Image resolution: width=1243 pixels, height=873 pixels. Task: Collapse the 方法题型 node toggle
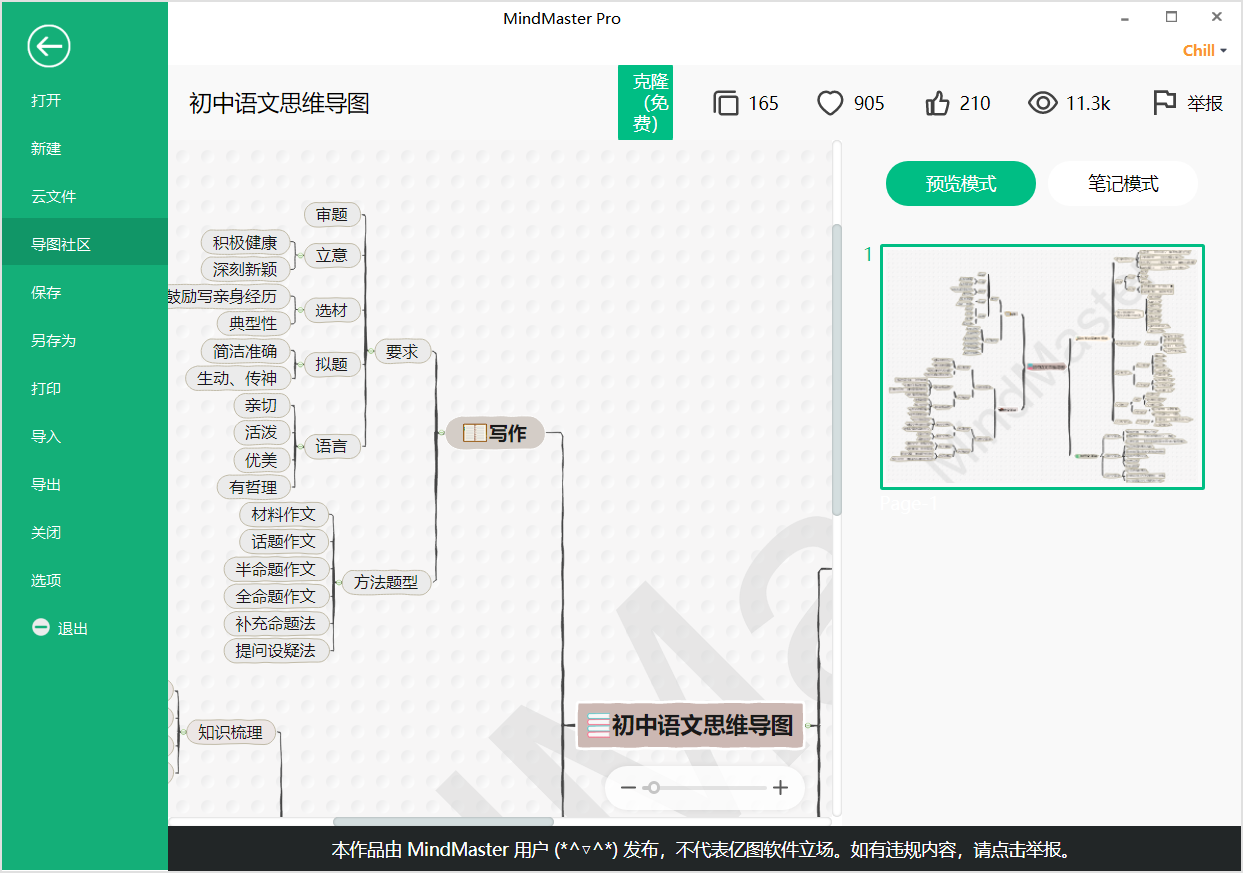pos(339,582)
